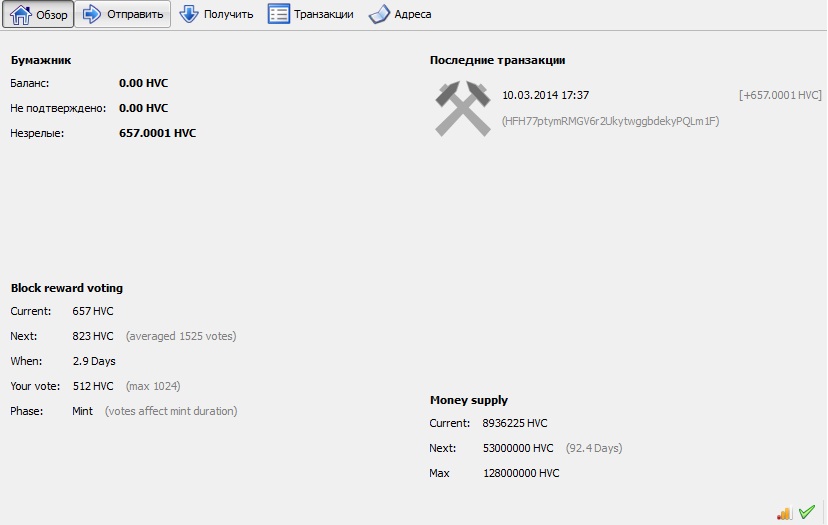The image size is (828, 525).
Task: Click the blue arrow Отправить icon
Action: coord(92,14)
